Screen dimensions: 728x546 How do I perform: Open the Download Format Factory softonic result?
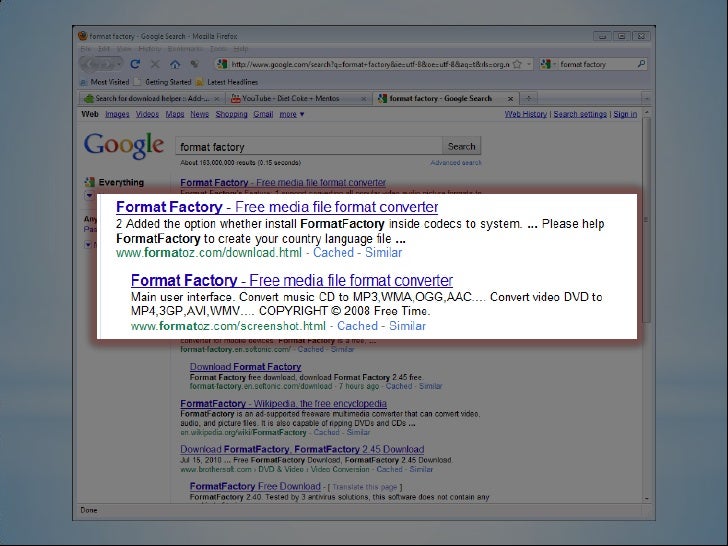pyautogui.click(x=245, y=367)
